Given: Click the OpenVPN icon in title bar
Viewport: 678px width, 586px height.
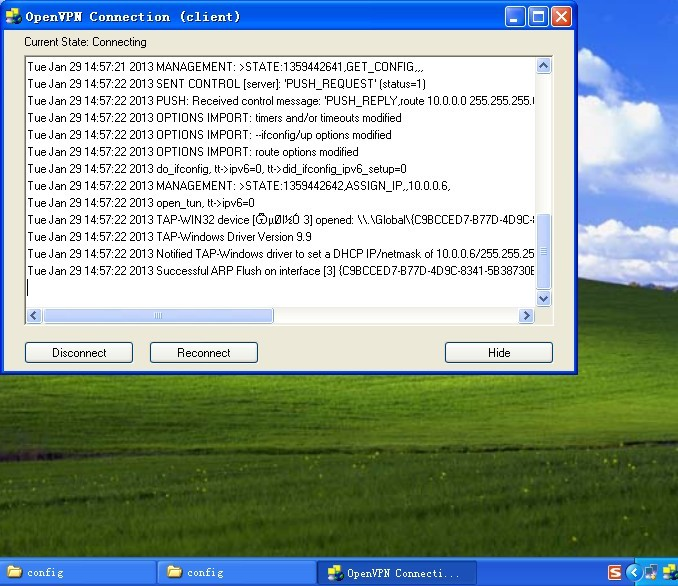Looking at the screenshot, I should (x=14, y=16).
